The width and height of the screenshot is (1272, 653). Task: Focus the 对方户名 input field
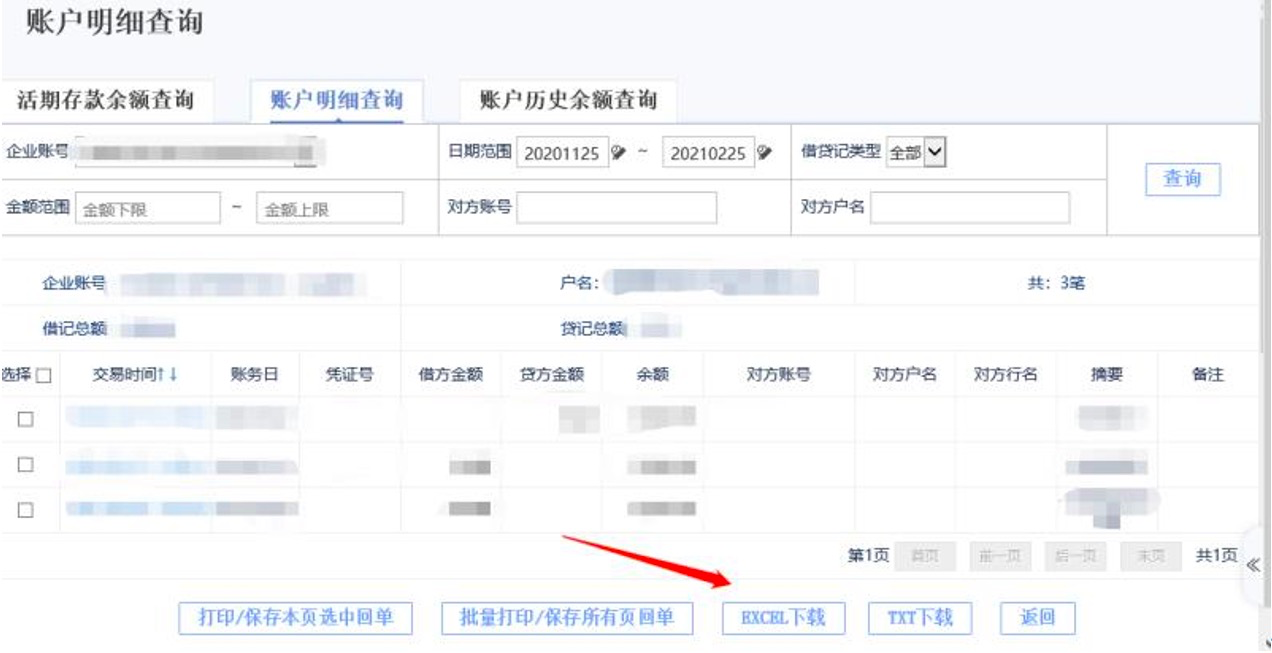pos(969,207)
